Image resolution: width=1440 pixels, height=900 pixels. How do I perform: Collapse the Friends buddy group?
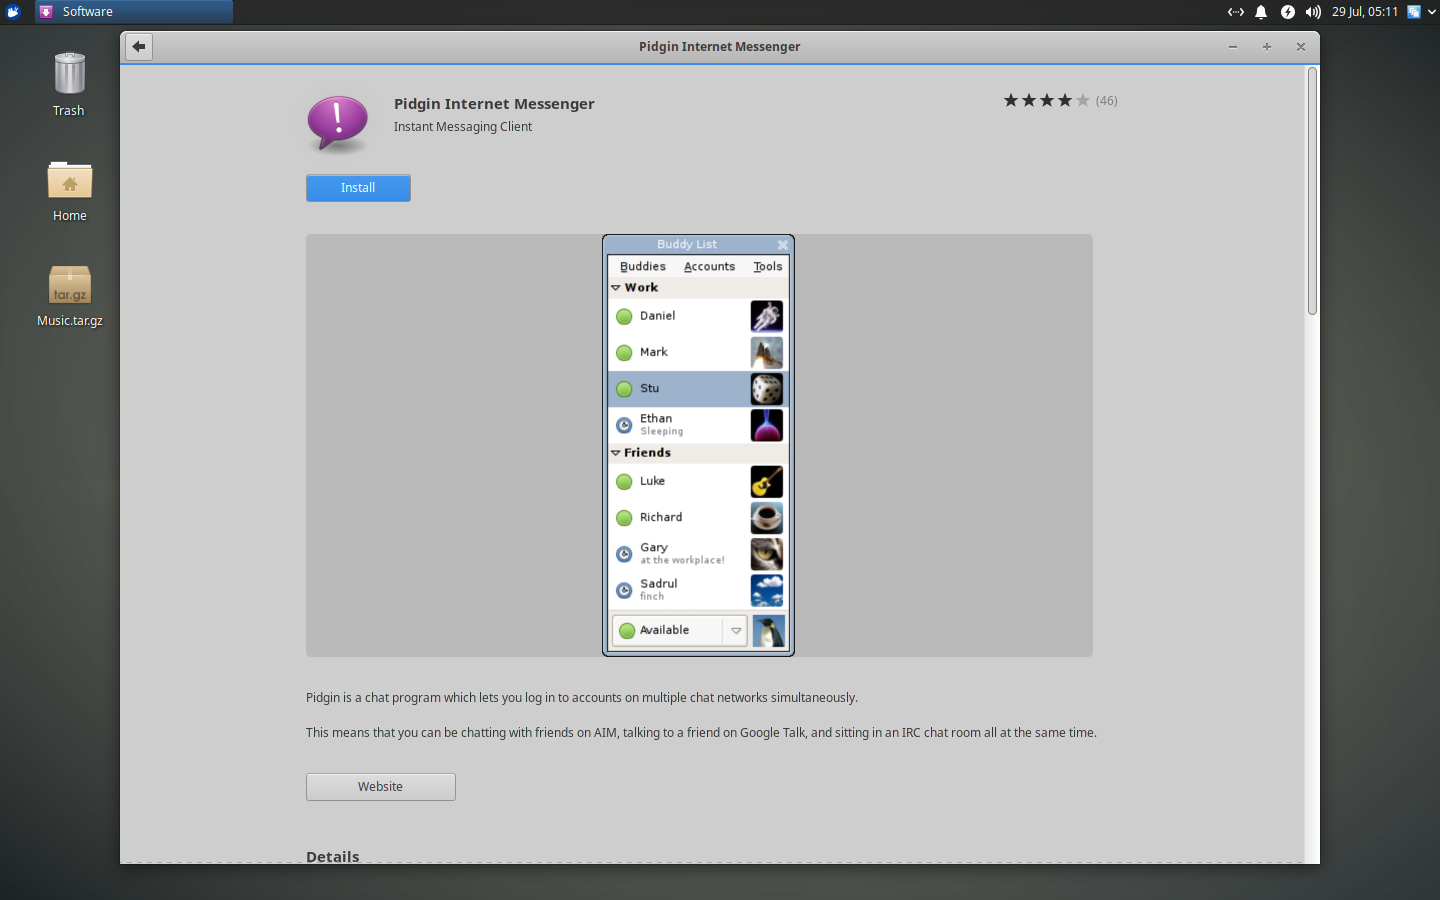[615, 452]
